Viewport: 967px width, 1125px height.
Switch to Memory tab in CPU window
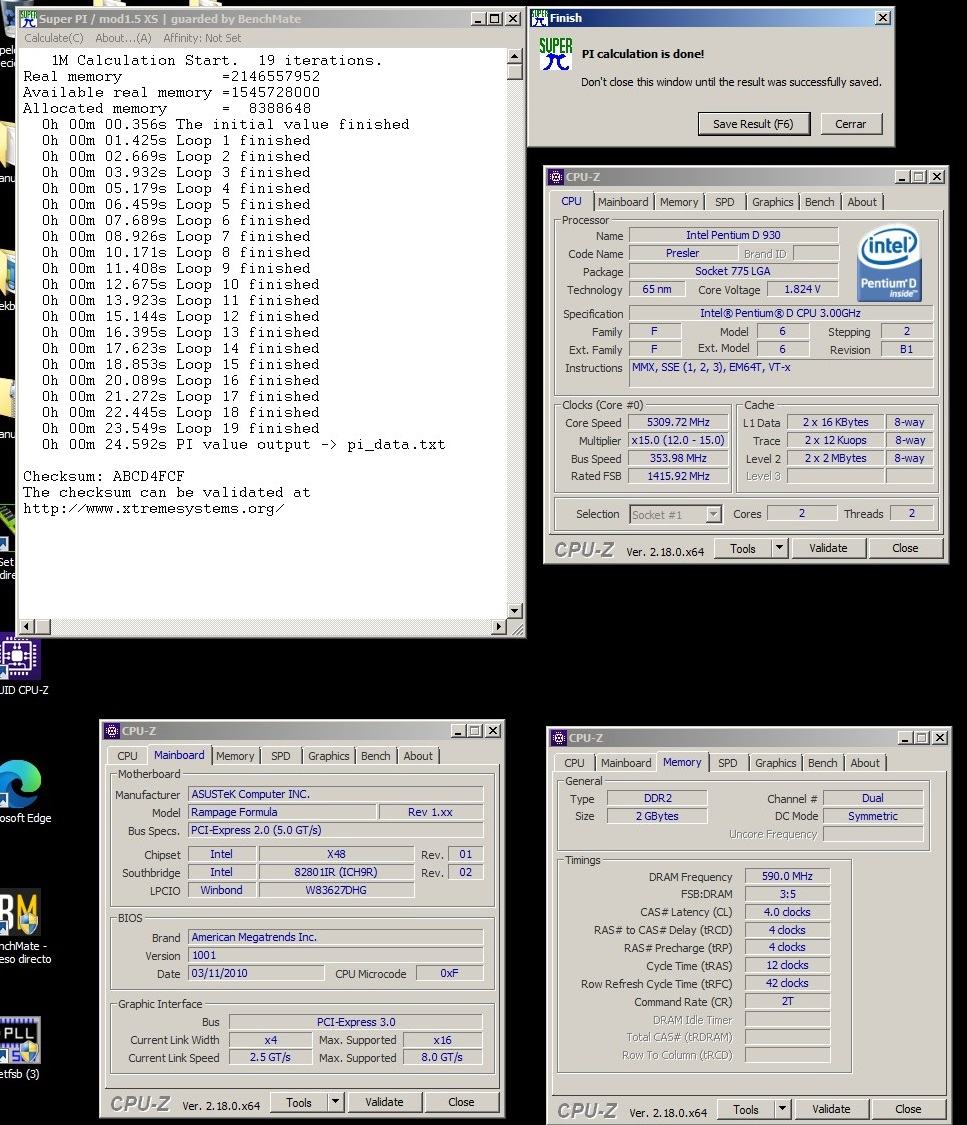(679, 202)
